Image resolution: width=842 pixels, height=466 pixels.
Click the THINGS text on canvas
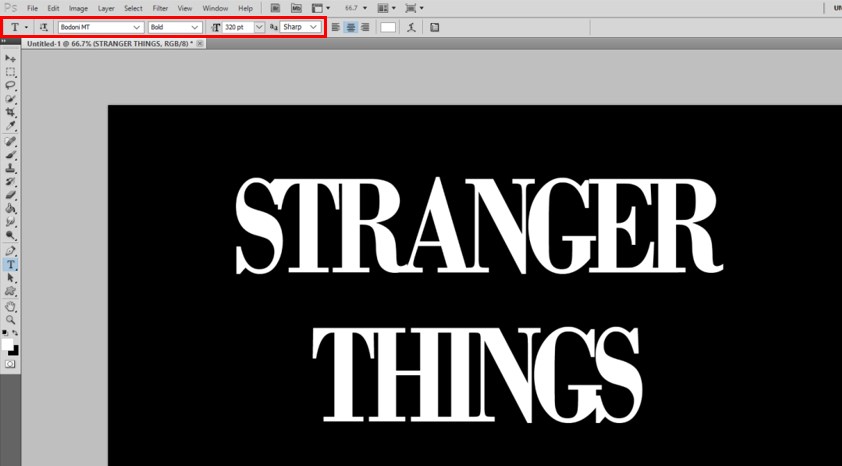coord(477,374)
